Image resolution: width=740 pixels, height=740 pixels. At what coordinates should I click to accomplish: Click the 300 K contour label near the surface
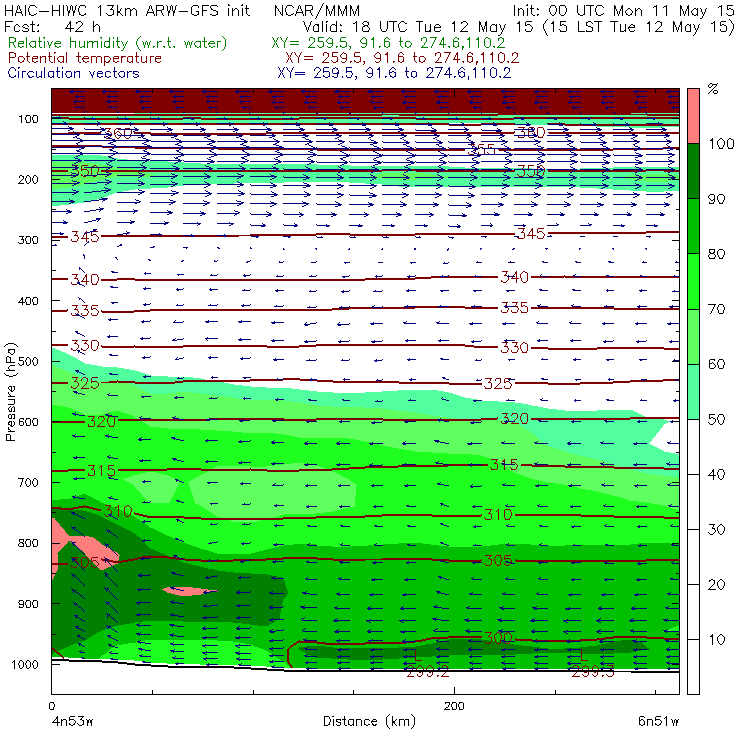[498, 639]
